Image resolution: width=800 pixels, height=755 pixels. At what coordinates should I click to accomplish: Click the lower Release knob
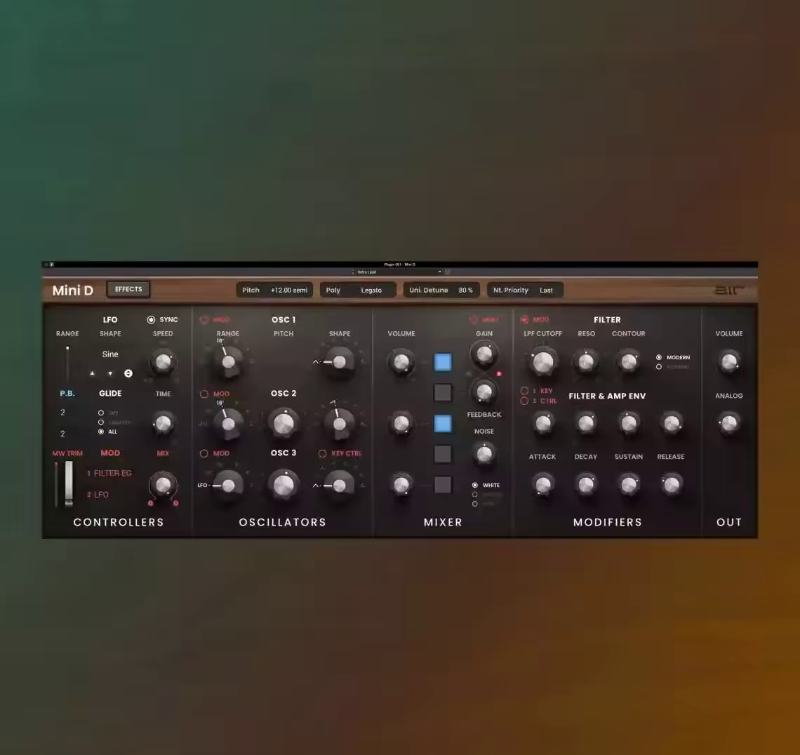(671, 484)
